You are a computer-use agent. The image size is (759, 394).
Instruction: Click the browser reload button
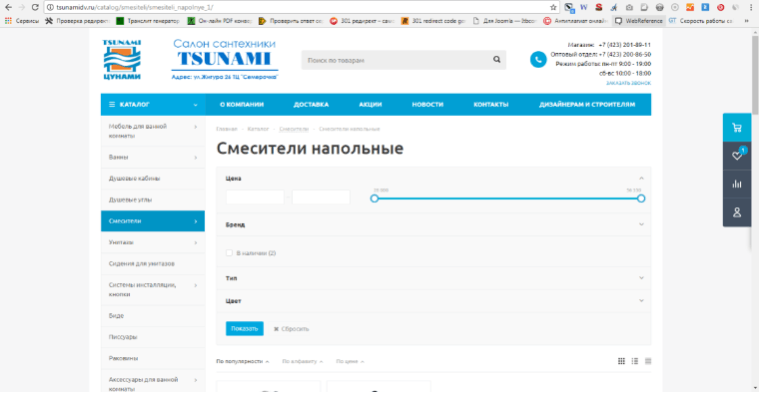point(35,7)
